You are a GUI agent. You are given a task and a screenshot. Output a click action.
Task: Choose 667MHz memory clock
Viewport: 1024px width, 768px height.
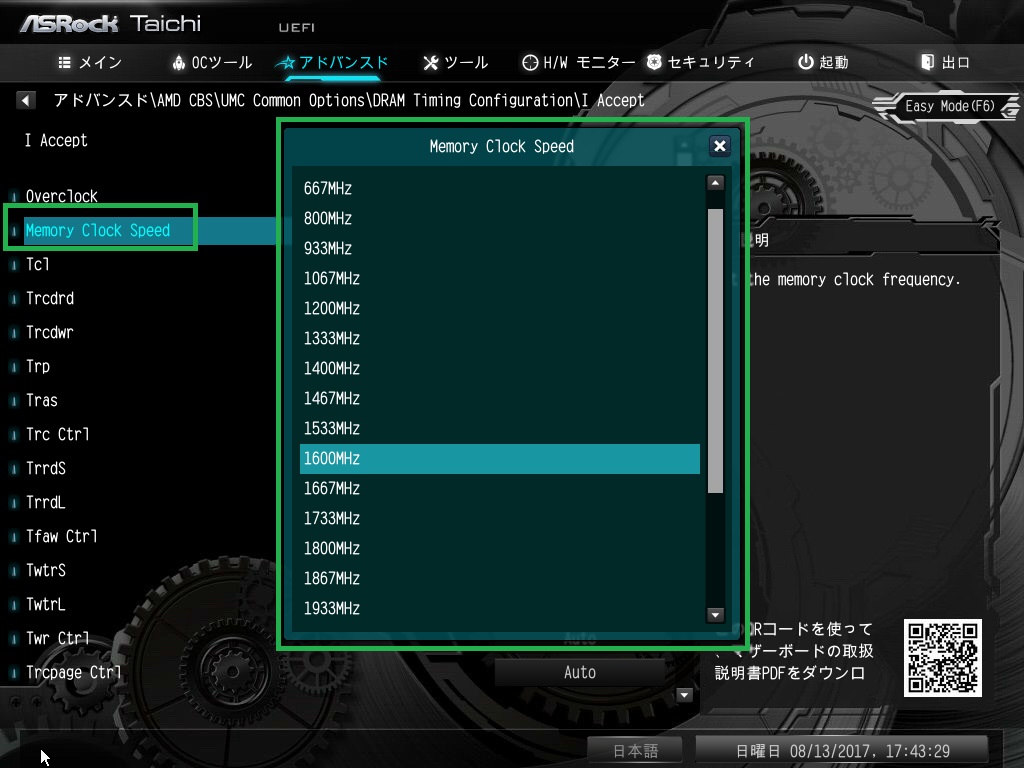point(500,189)
